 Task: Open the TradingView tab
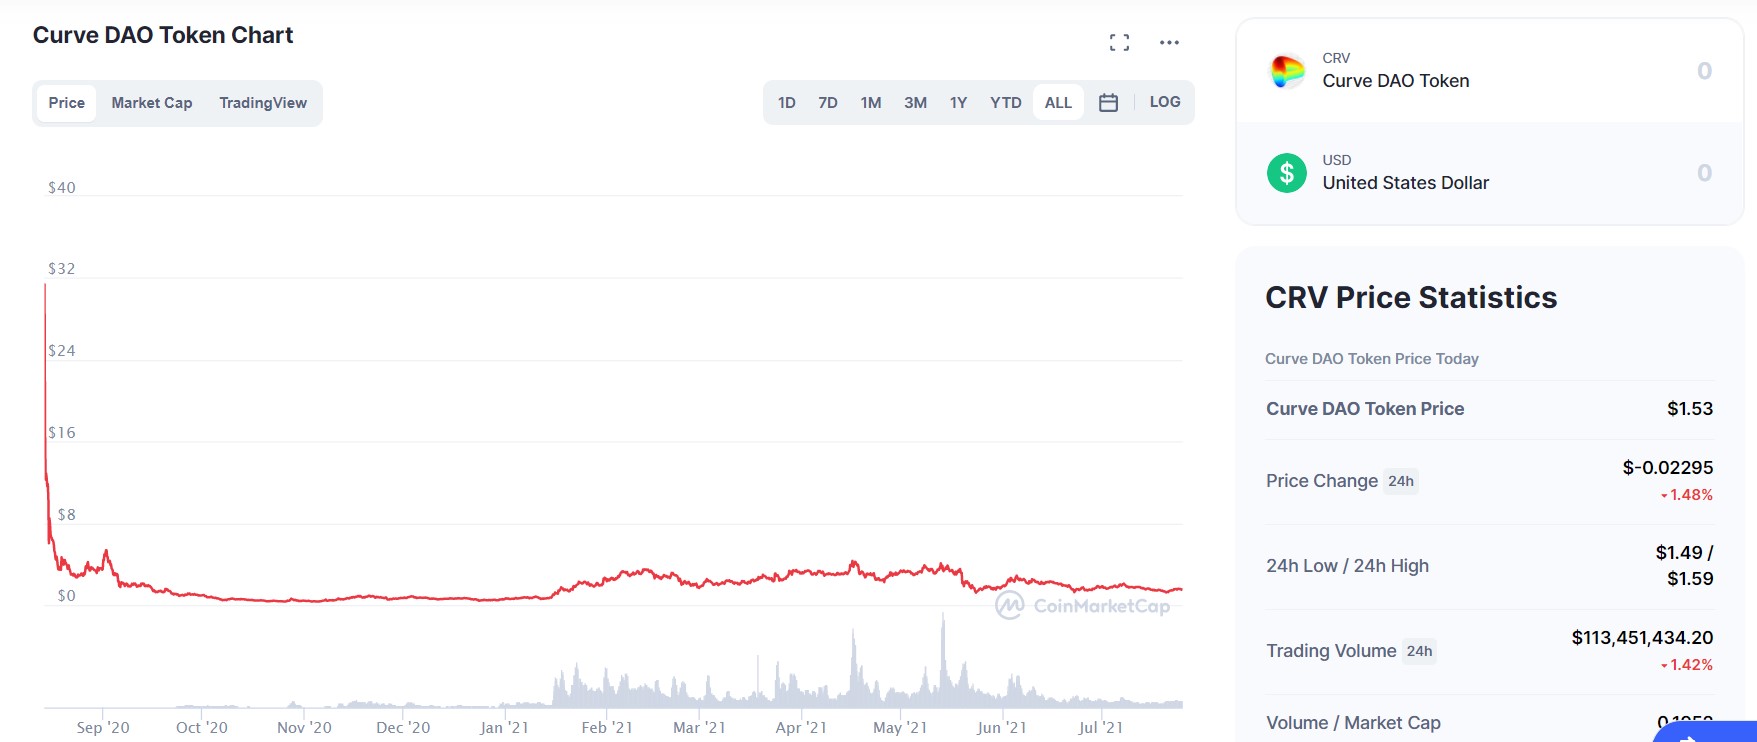[262, 102]
